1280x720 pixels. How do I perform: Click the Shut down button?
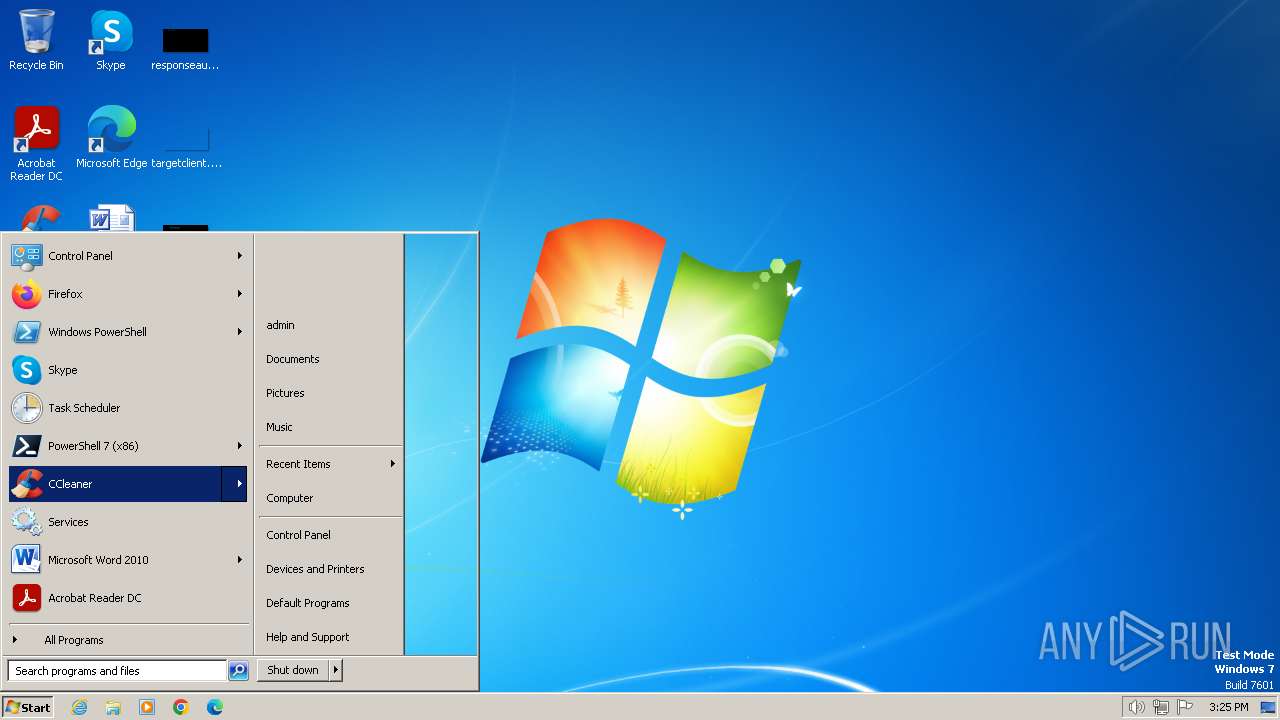293,671
